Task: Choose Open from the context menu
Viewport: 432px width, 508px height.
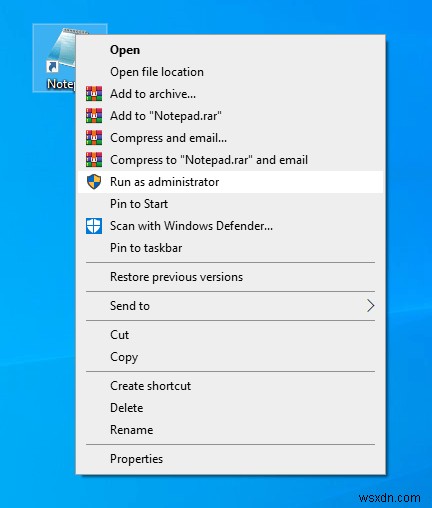Action: (230, 50)
